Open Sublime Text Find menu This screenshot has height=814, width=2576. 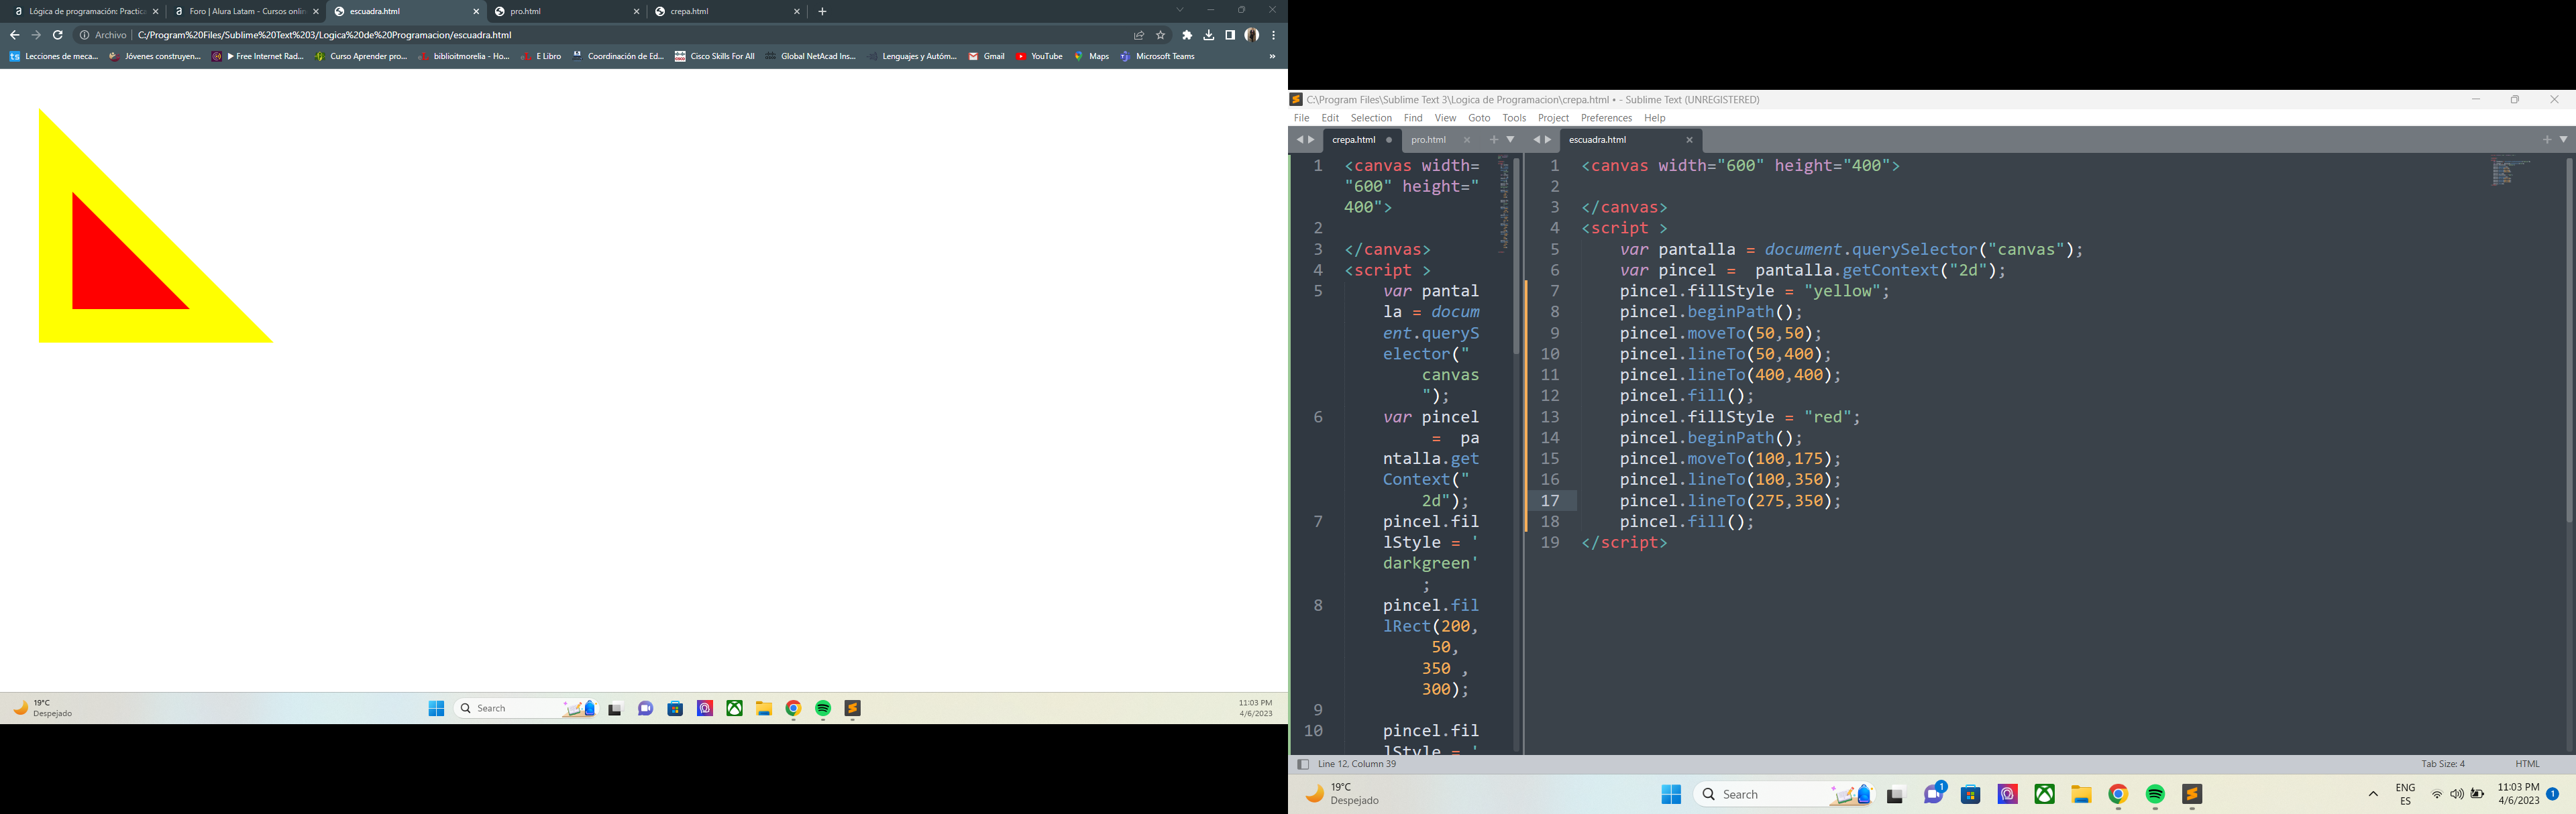pyautogui.click(x=1413, y=118)
